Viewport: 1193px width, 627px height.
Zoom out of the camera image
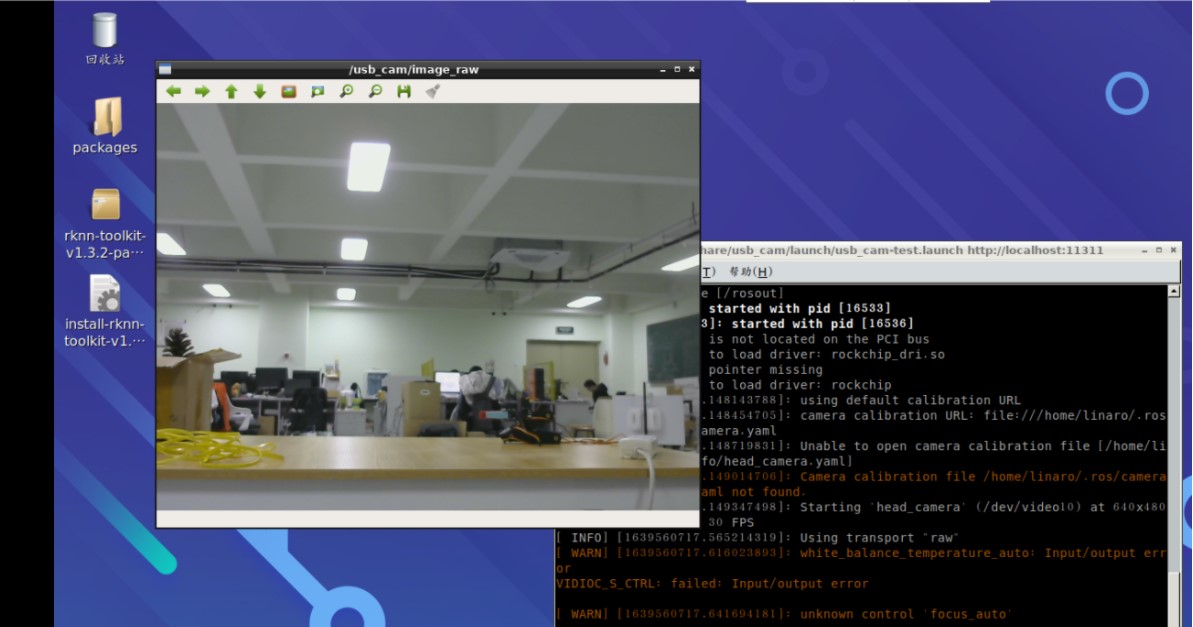pyautogui.click(x=375, y=91)
